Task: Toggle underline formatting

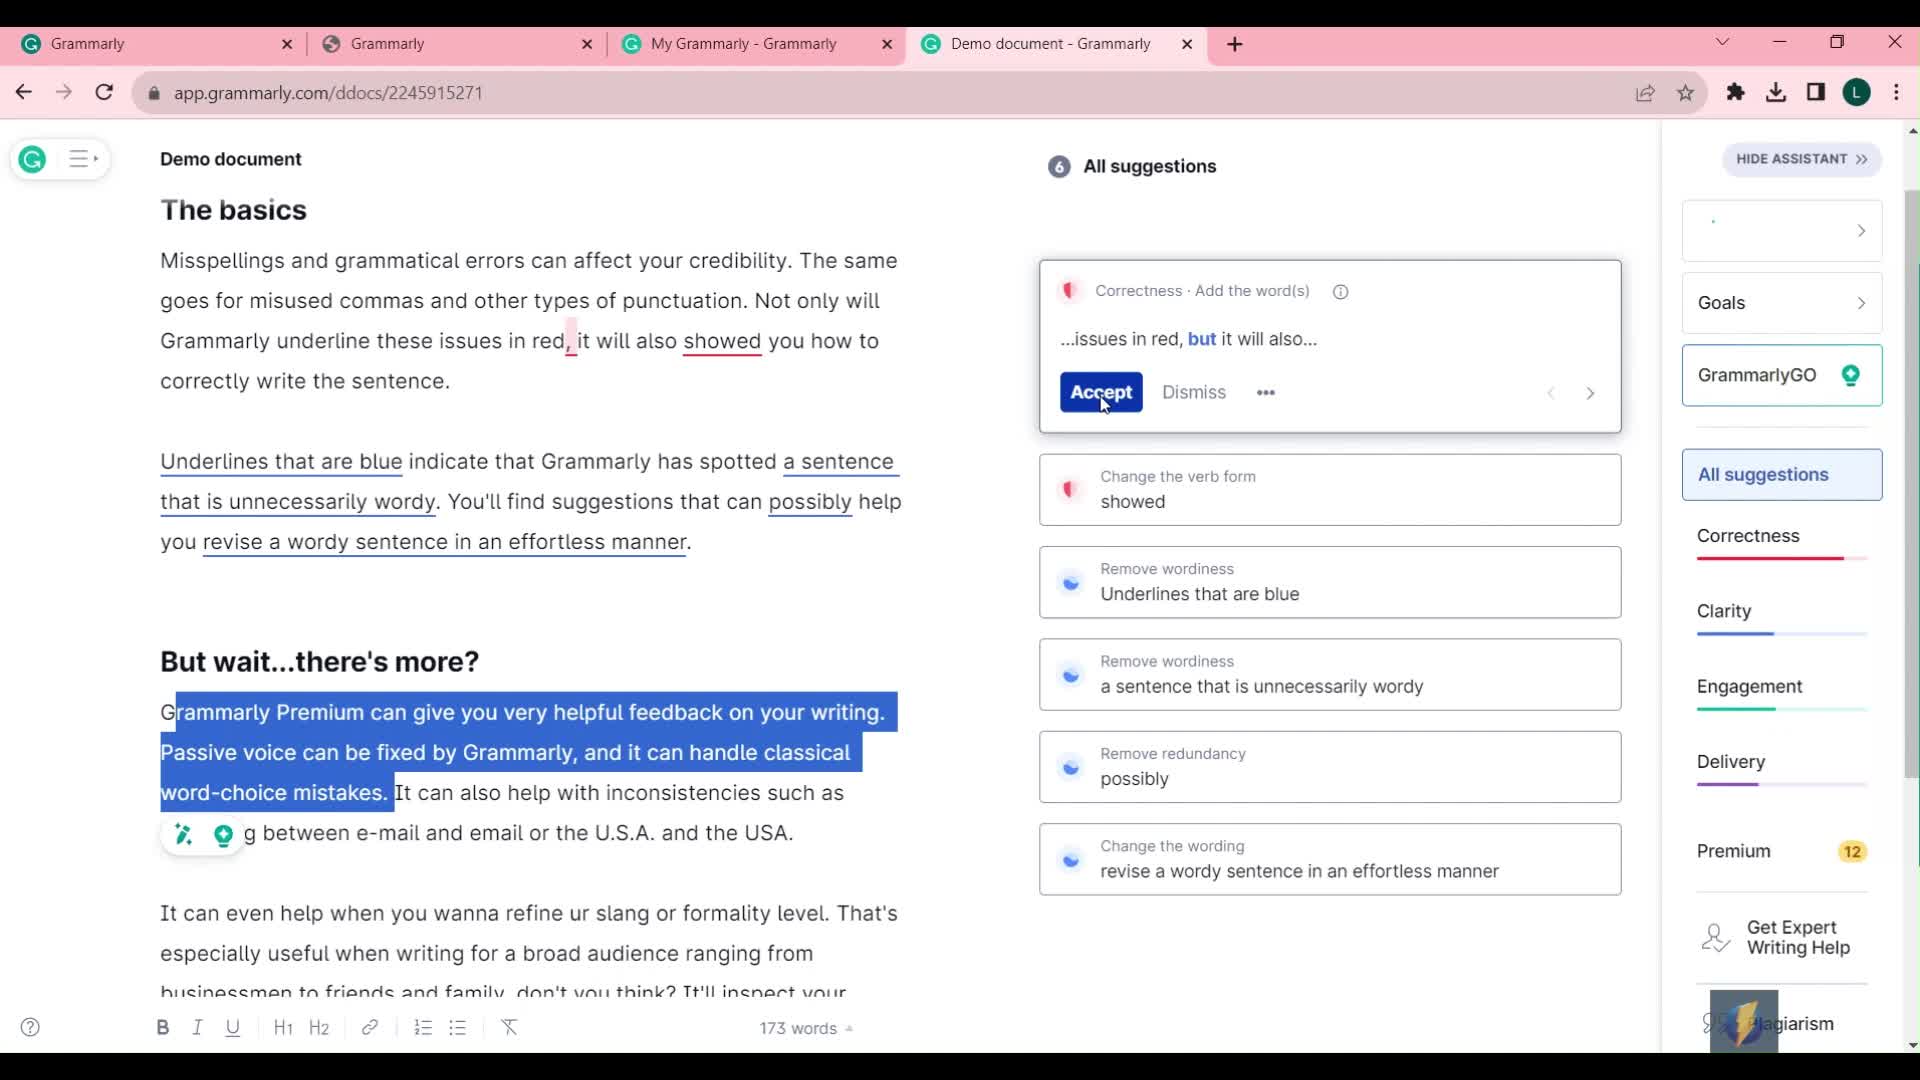Action: tap(232, 1027)
